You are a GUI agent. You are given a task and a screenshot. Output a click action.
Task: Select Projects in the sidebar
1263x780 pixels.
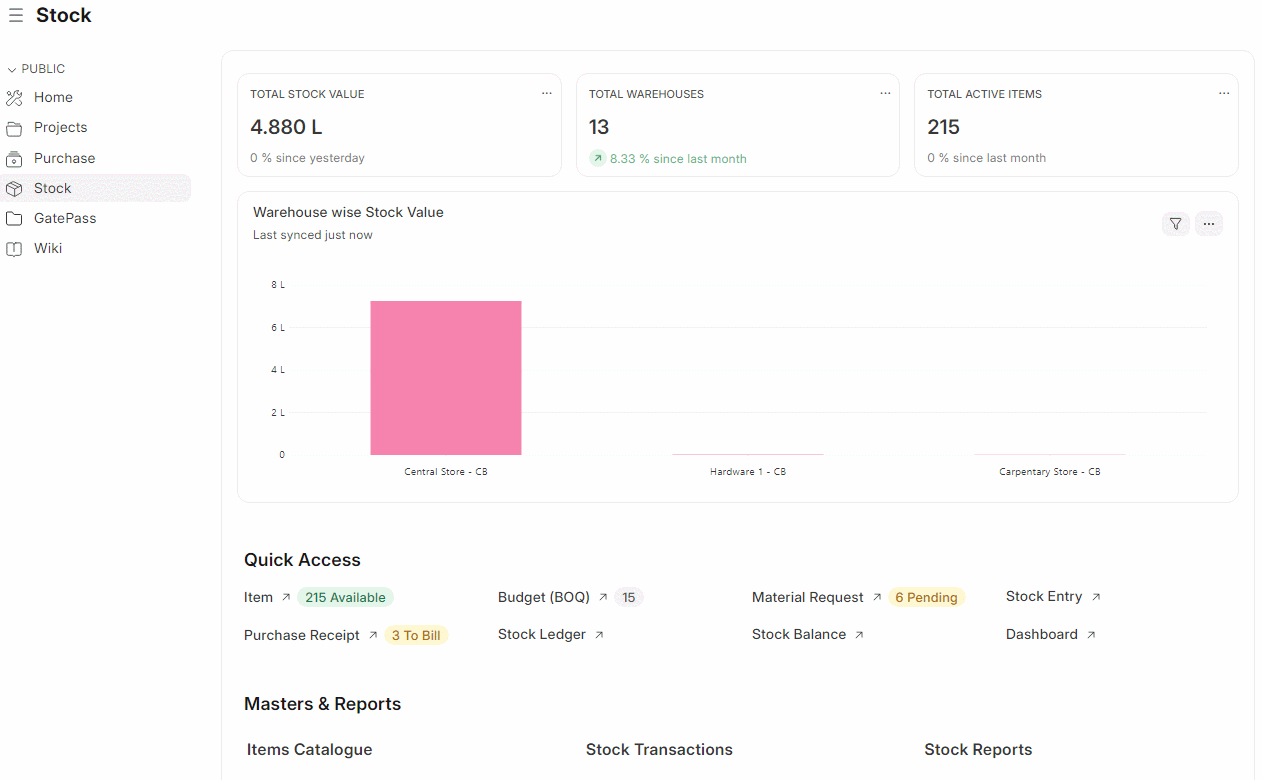tap(60, 128)
